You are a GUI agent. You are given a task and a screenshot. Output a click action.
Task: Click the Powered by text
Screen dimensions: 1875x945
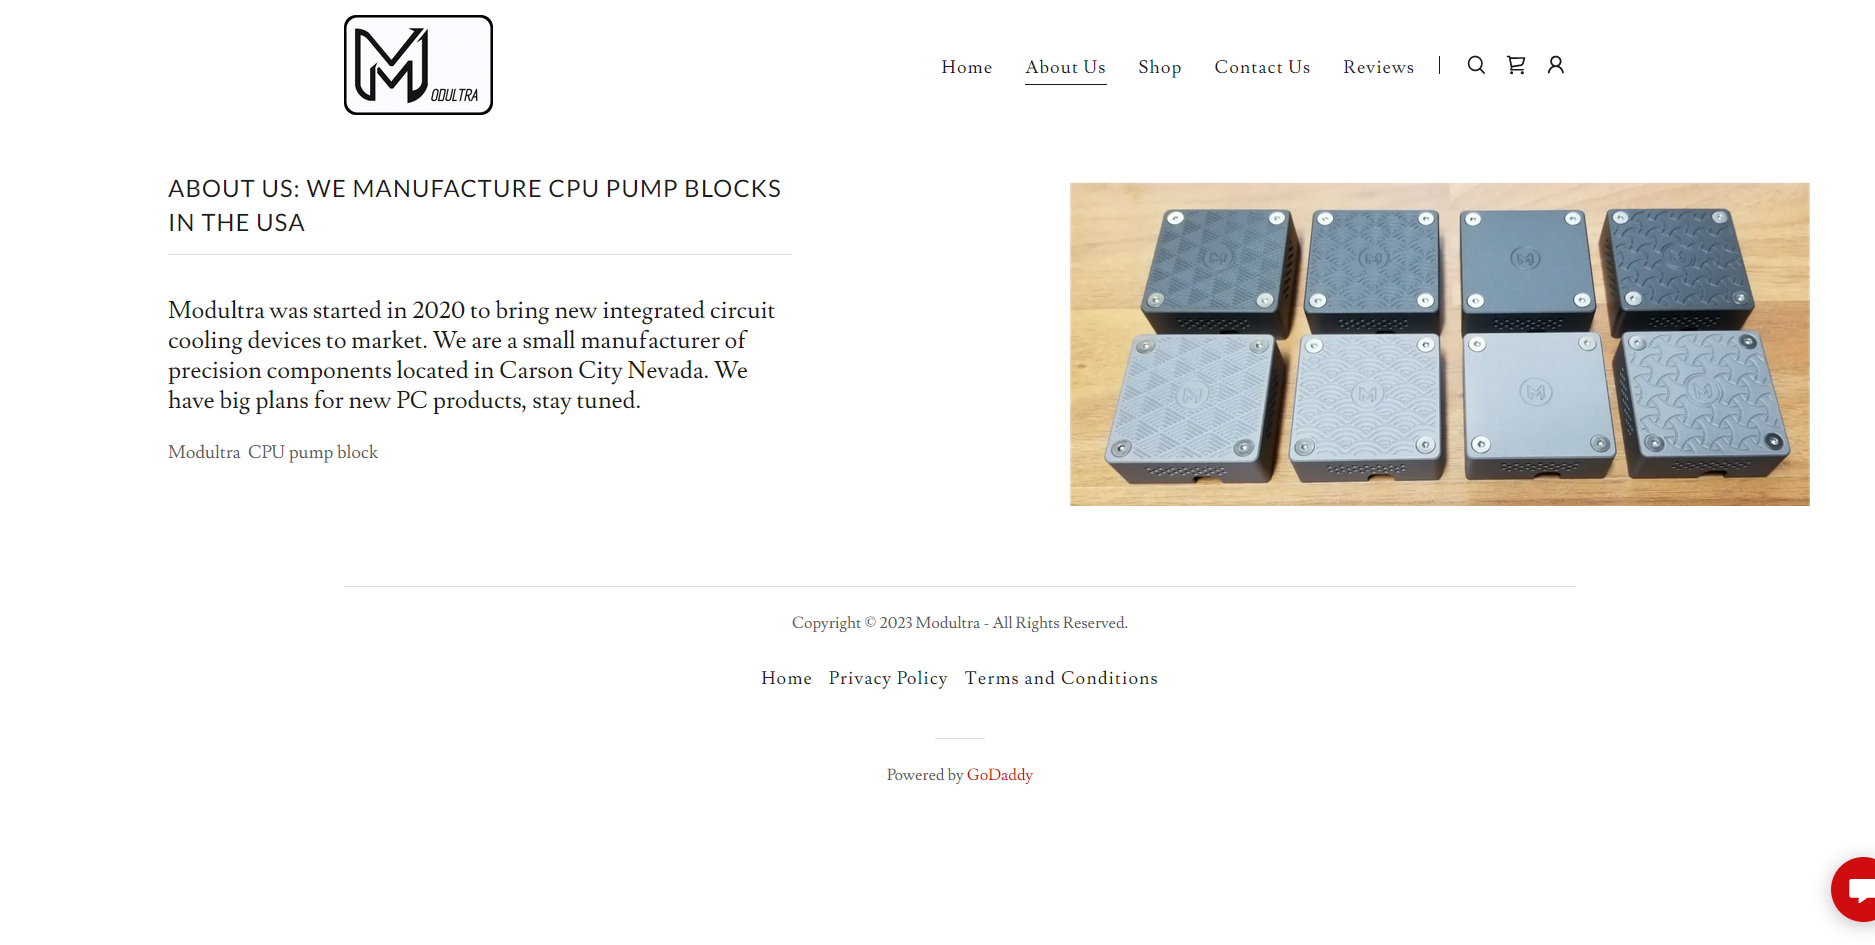[x=925, y=775]
